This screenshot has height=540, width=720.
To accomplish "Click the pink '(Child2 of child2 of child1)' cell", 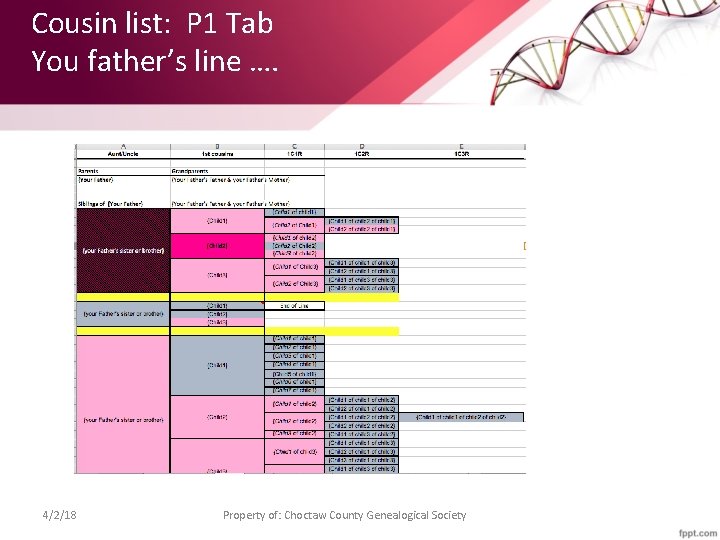I will pos(362,229).
